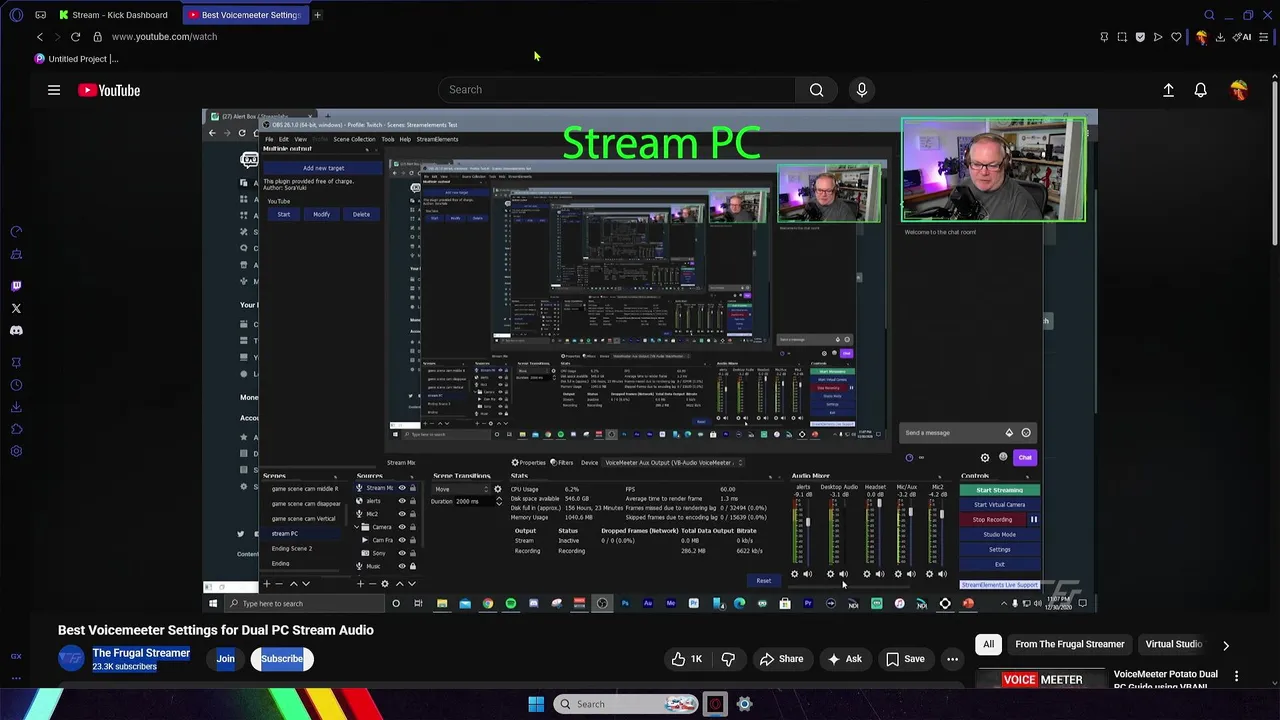Open the YouTube guide hamburger menu

(x=54, y=90)
